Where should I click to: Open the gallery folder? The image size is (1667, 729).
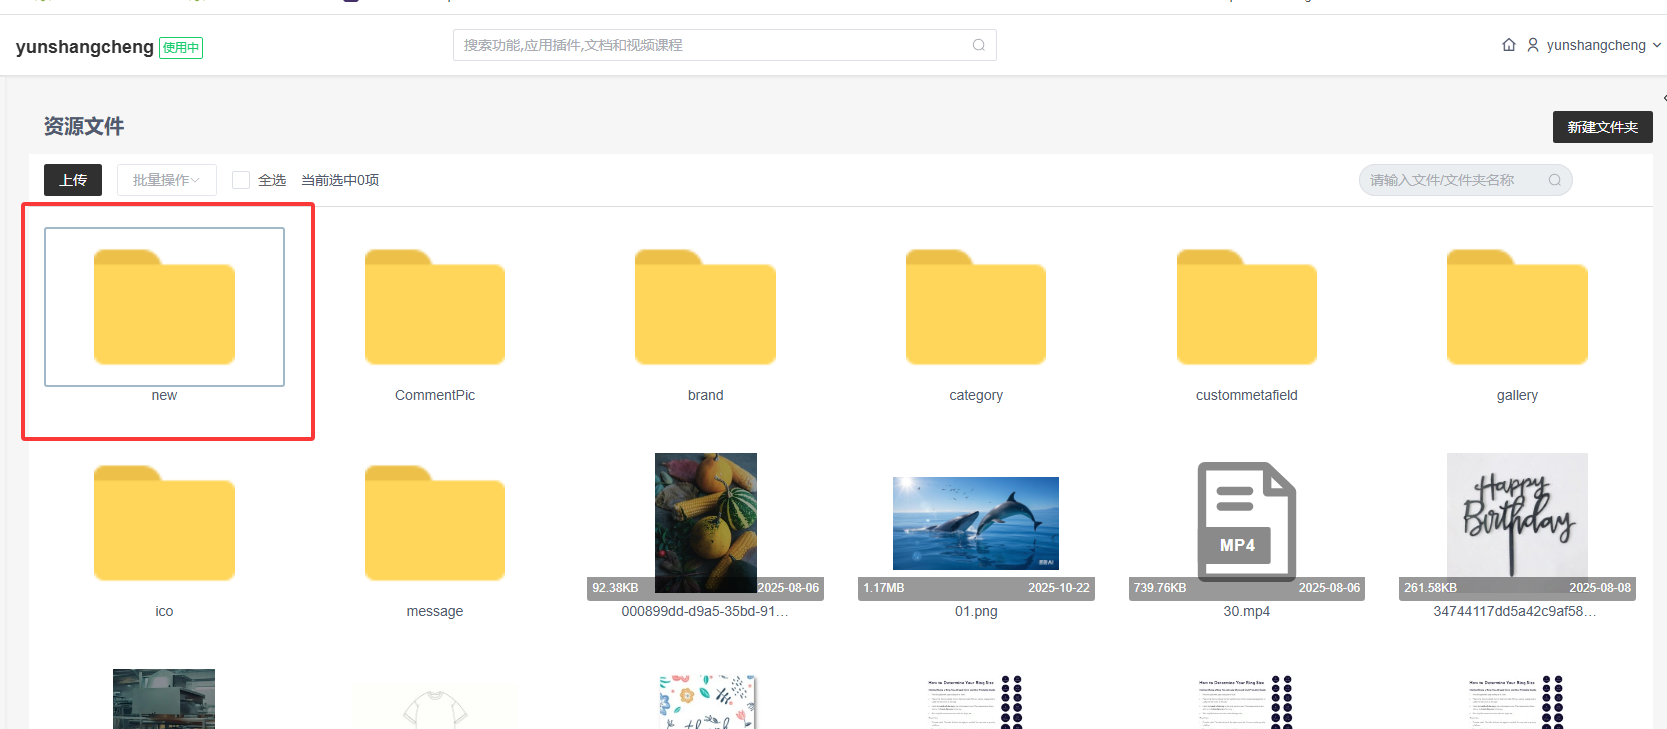coord(1516,308)
